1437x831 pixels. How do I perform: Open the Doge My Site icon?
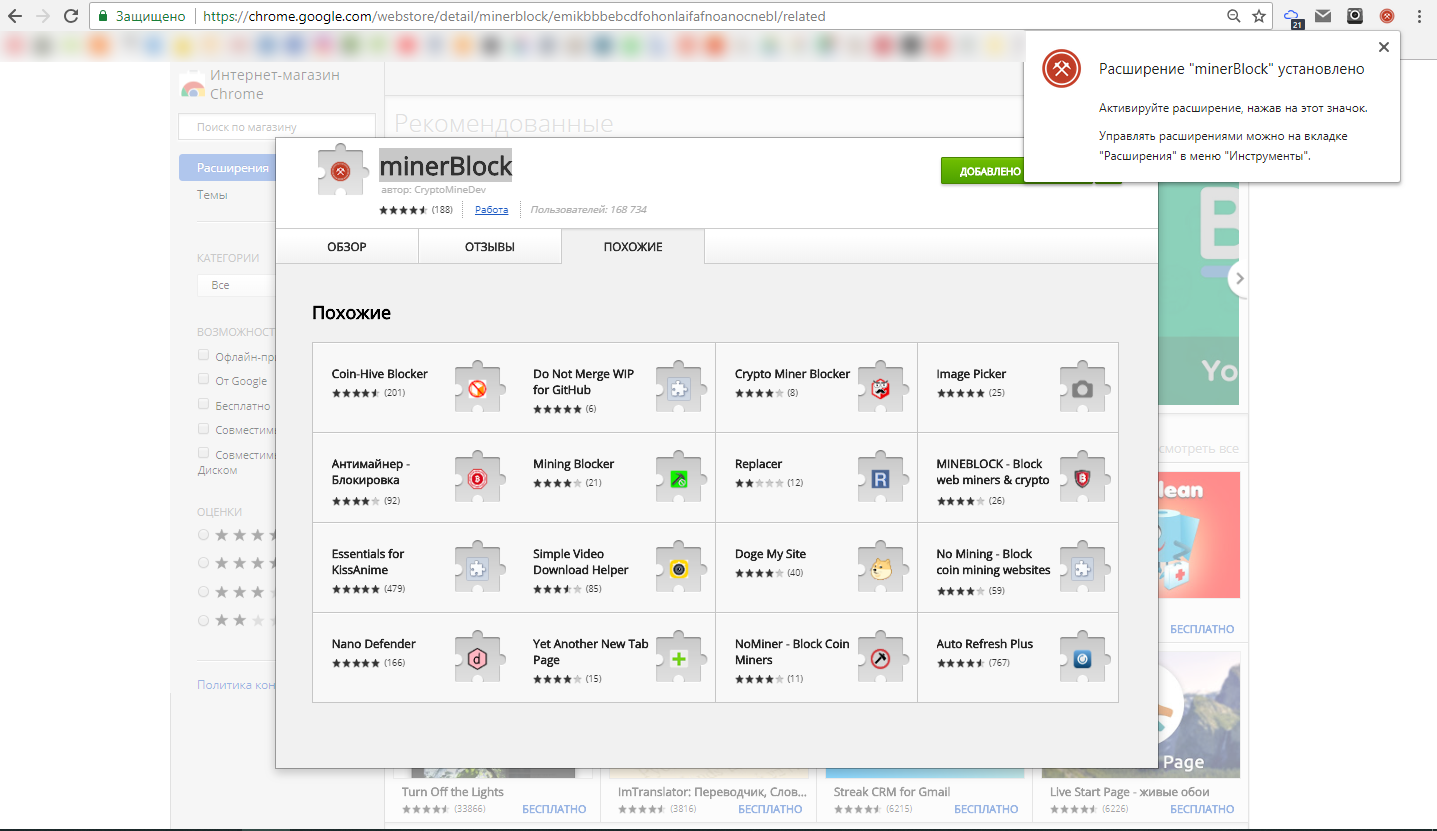click(881, 568)
